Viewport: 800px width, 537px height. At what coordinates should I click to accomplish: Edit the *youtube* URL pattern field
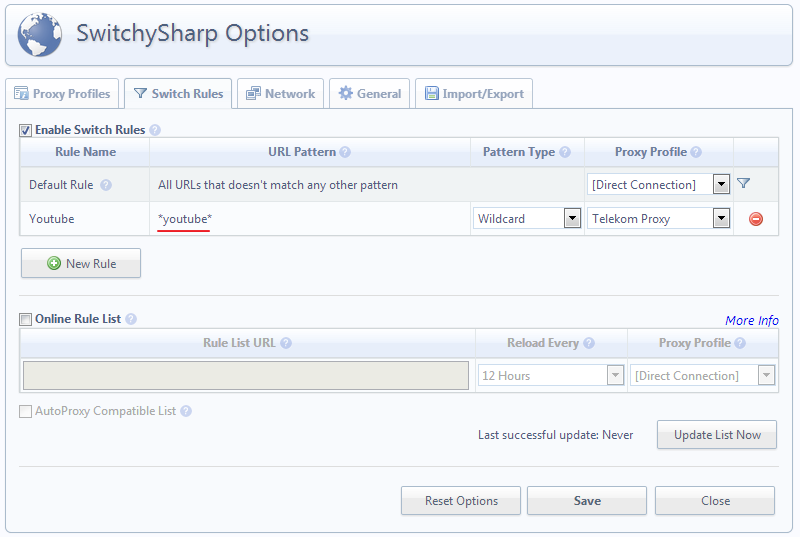pyautogui.click(x=310, y=219)
